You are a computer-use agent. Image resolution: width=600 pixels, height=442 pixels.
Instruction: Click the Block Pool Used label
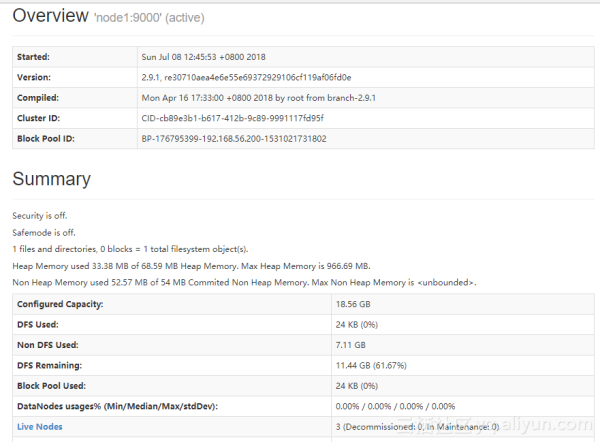point(51,386)
